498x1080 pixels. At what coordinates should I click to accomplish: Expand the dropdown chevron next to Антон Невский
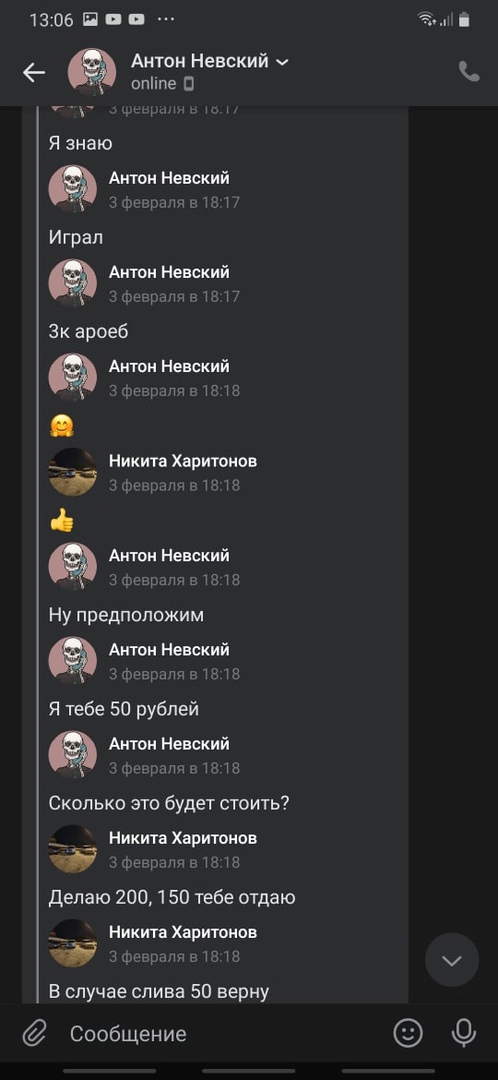pyautogui.click(x=282, y=63)
